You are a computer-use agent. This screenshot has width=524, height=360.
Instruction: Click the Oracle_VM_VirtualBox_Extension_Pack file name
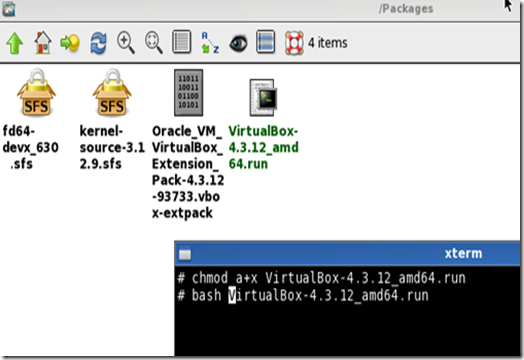point(188,172)
